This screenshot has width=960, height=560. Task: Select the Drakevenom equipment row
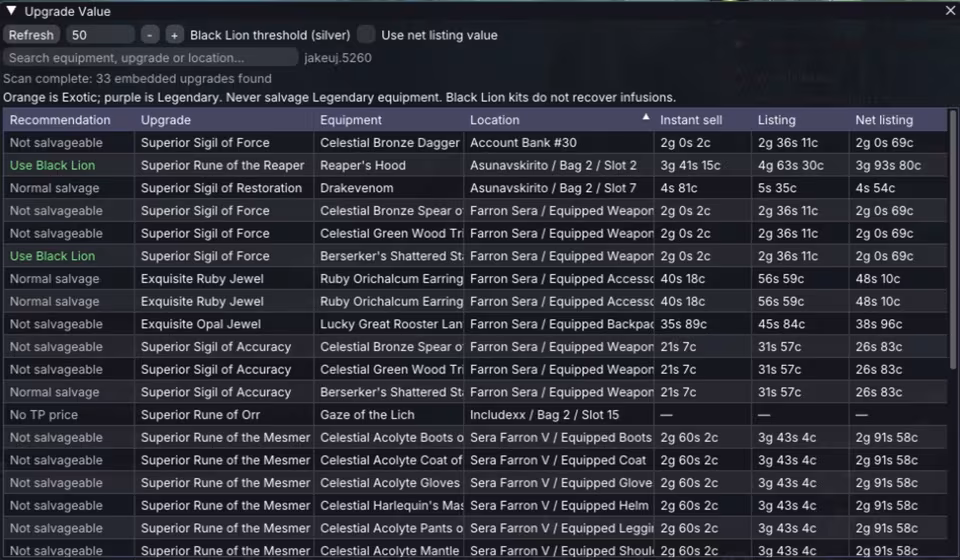tap(475, 188)
